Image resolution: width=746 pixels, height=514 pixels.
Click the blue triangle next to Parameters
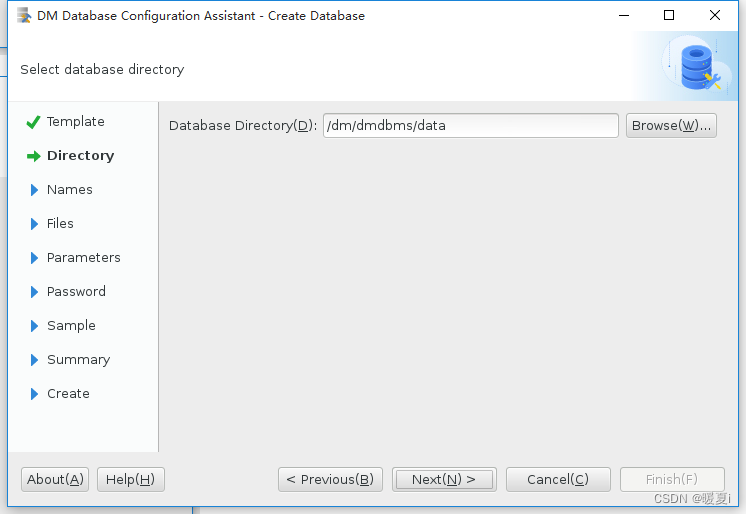[34, 258]
